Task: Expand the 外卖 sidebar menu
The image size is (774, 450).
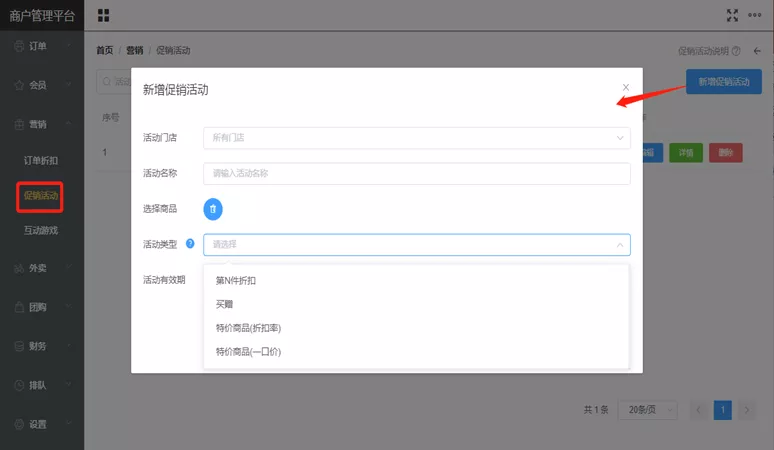Action: [x=69, y=267]
